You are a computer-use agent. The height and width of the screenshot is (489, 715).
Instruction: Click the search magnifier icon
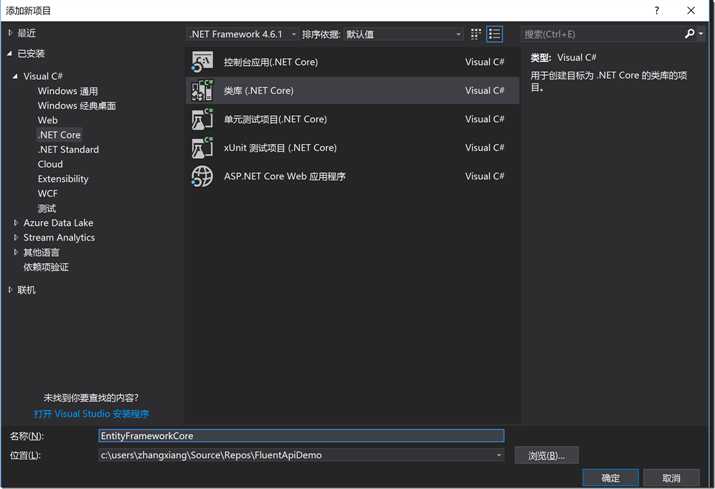point(689,34)
